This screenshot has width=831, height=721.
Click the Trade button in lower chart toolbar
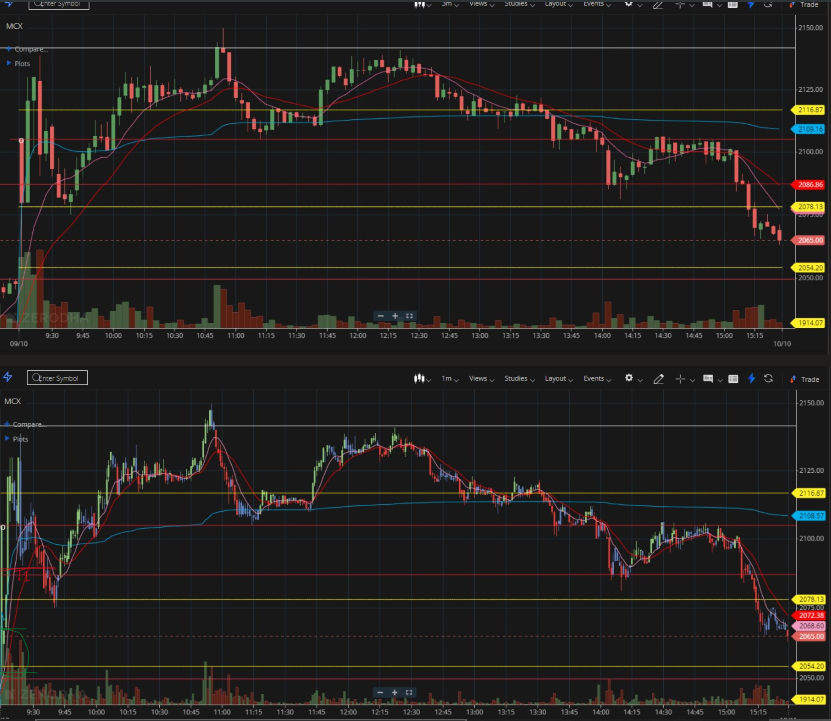coord(805,379)
